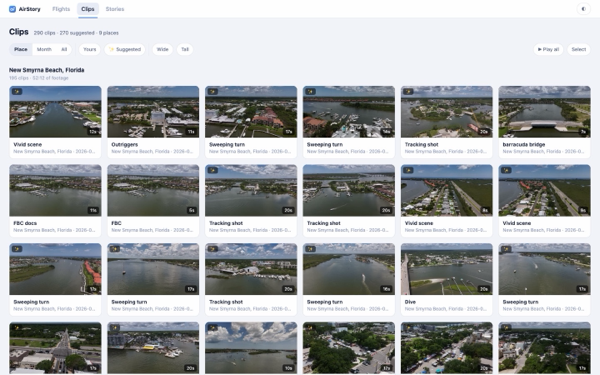
Task: Click the Play all button
Action: pyautogui.click(x=548, y=49)
